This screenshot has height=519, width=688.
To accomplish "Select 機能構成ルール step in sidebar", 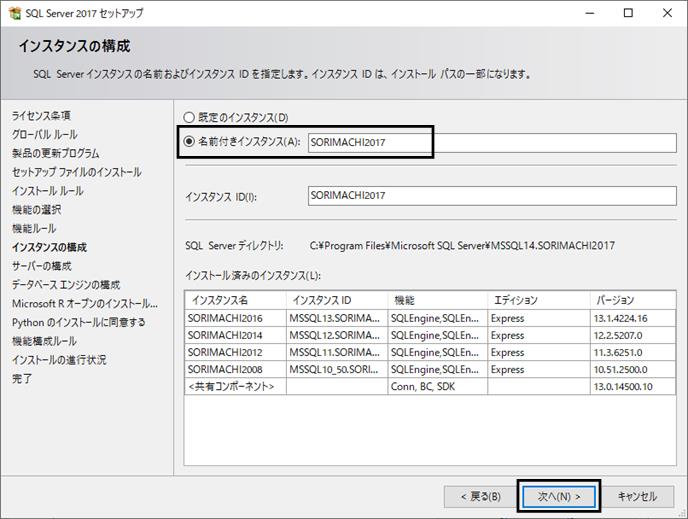I will (x=44, y=341).
